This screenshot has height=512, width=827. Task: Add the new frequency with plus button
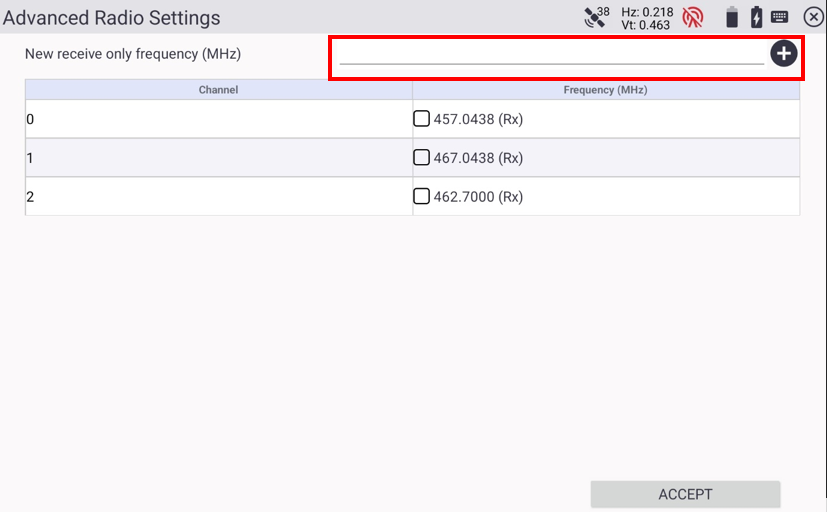783,53
